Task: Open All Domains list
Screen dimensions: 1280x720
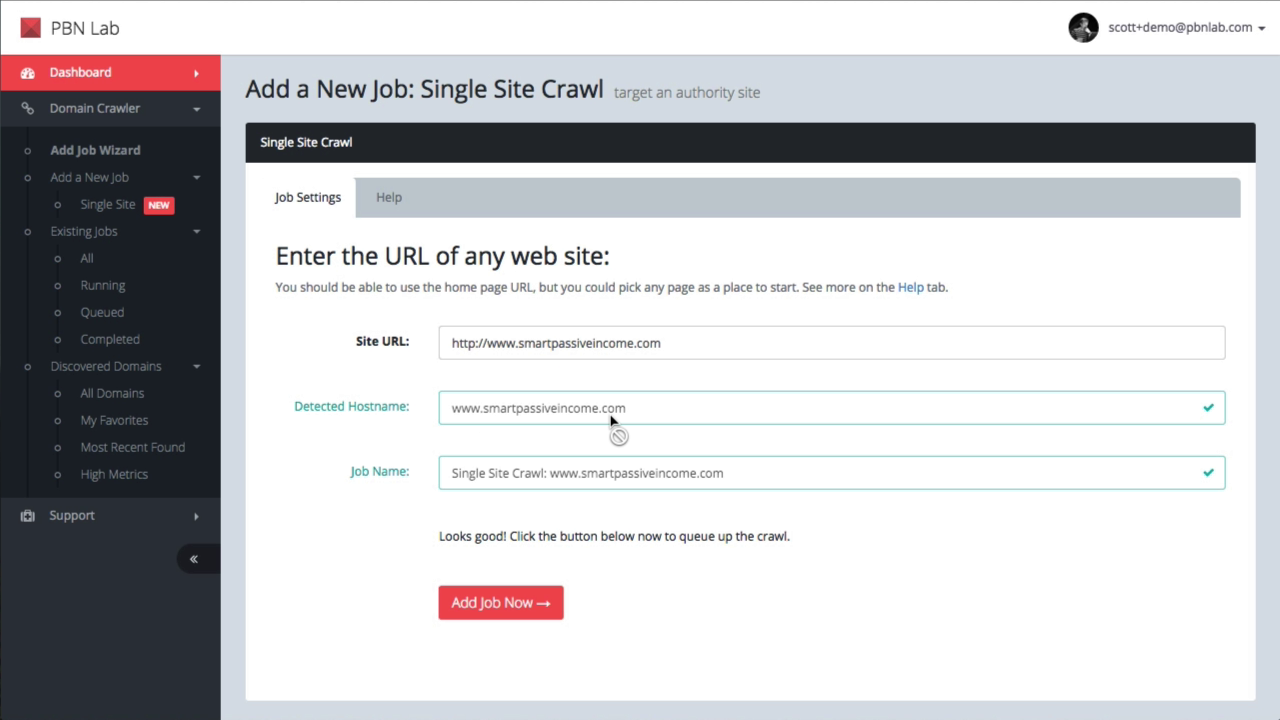Action: coord(112,394)
